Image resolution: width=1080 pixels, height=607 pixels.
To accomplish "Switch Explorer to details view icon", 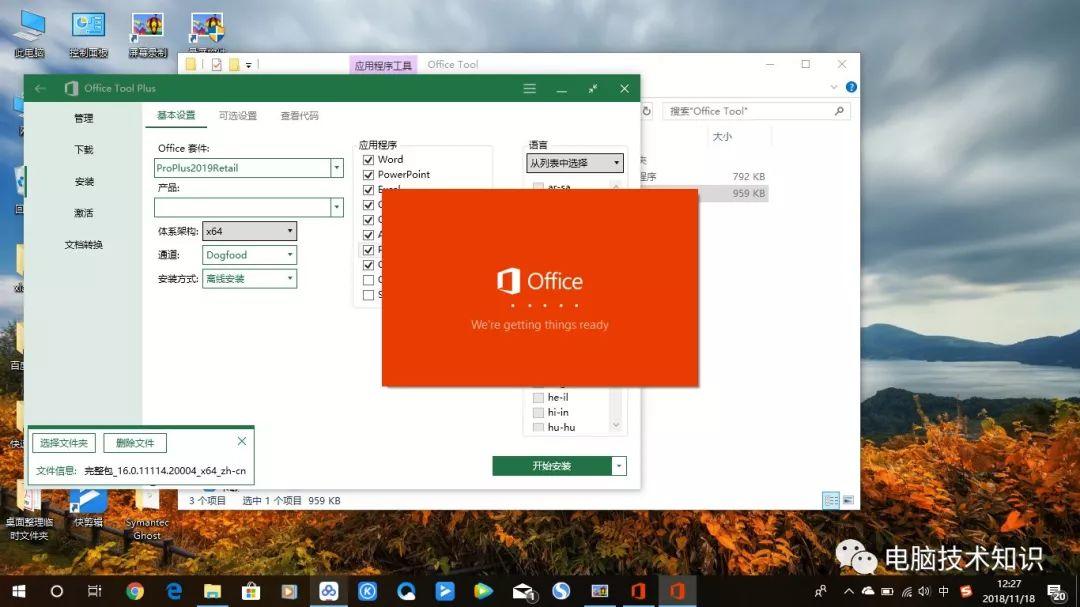I will (x=831, y=500).
